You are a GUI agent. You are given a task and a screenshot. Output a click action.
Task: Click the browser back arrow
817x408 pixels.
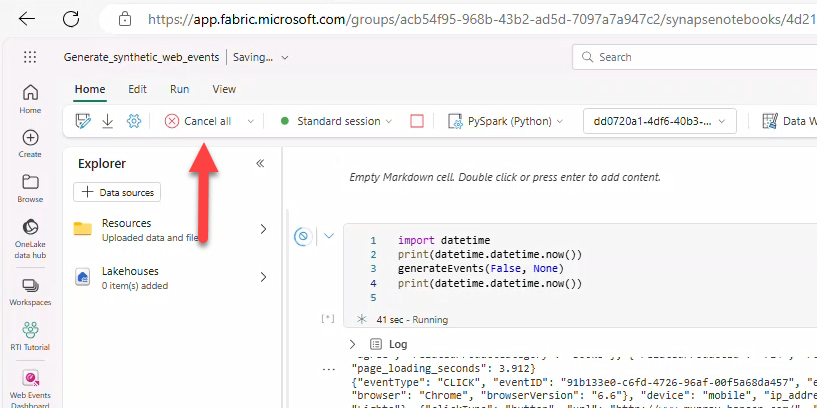click(27, 18)
